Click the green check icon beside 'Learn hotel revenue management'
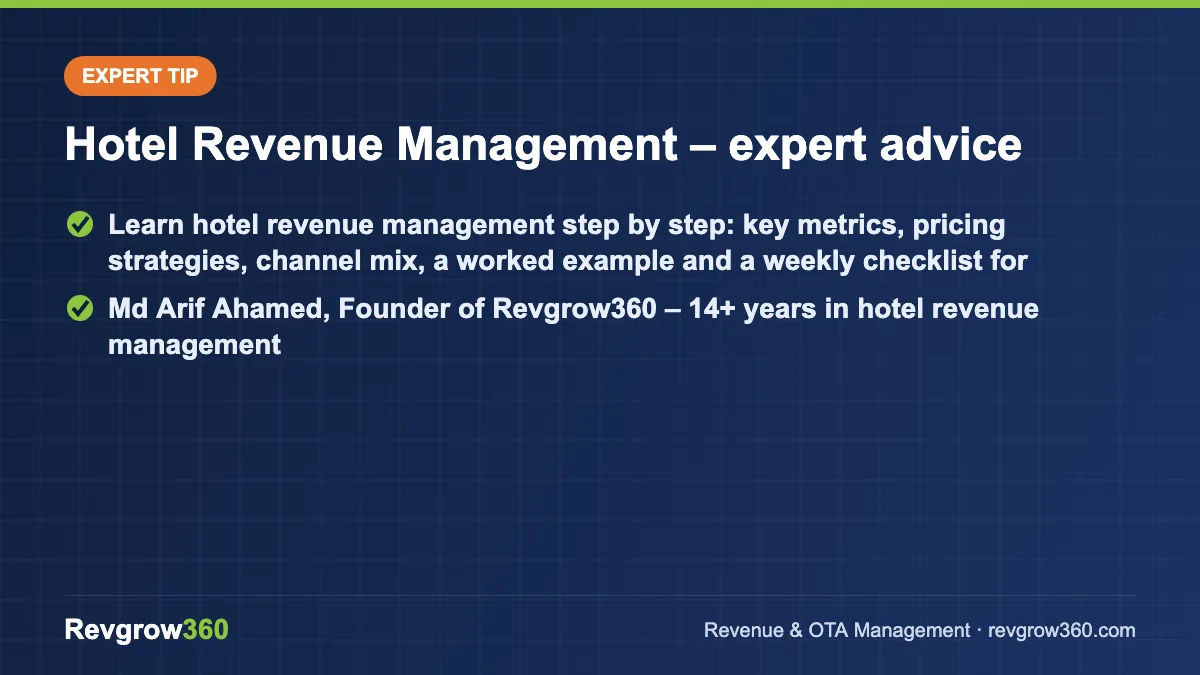The height and width of the screenshot is (675, 1200). coord(79,225)
